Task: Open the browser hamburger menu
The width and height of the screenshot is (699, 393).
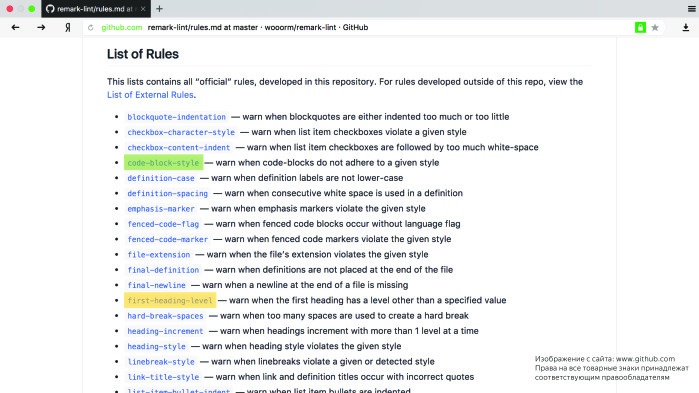Action: [x=691, y=9]
